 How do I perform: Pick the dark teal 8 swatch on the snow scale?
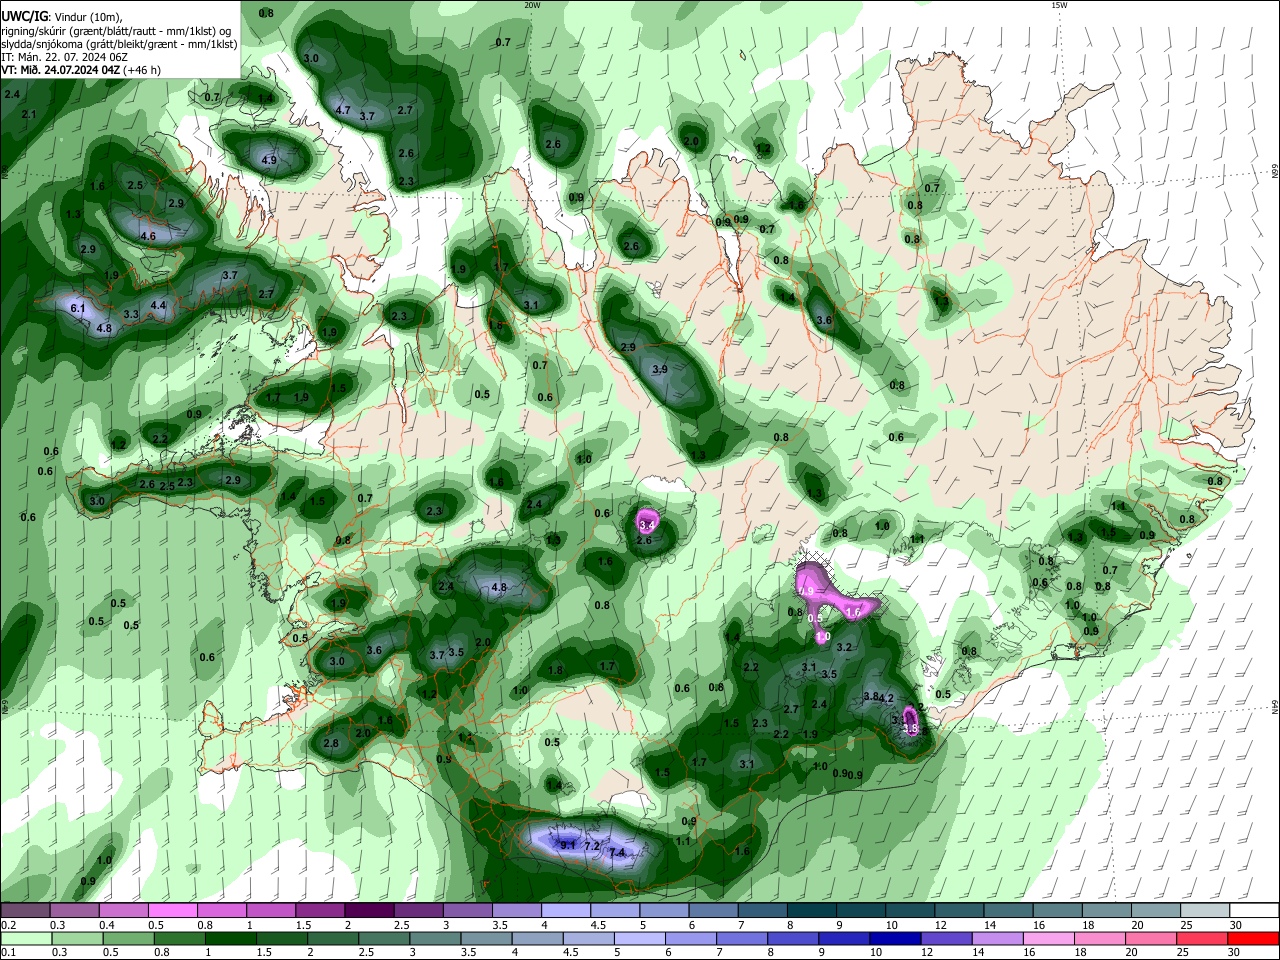pyautogui.click(x=811, y=911)
